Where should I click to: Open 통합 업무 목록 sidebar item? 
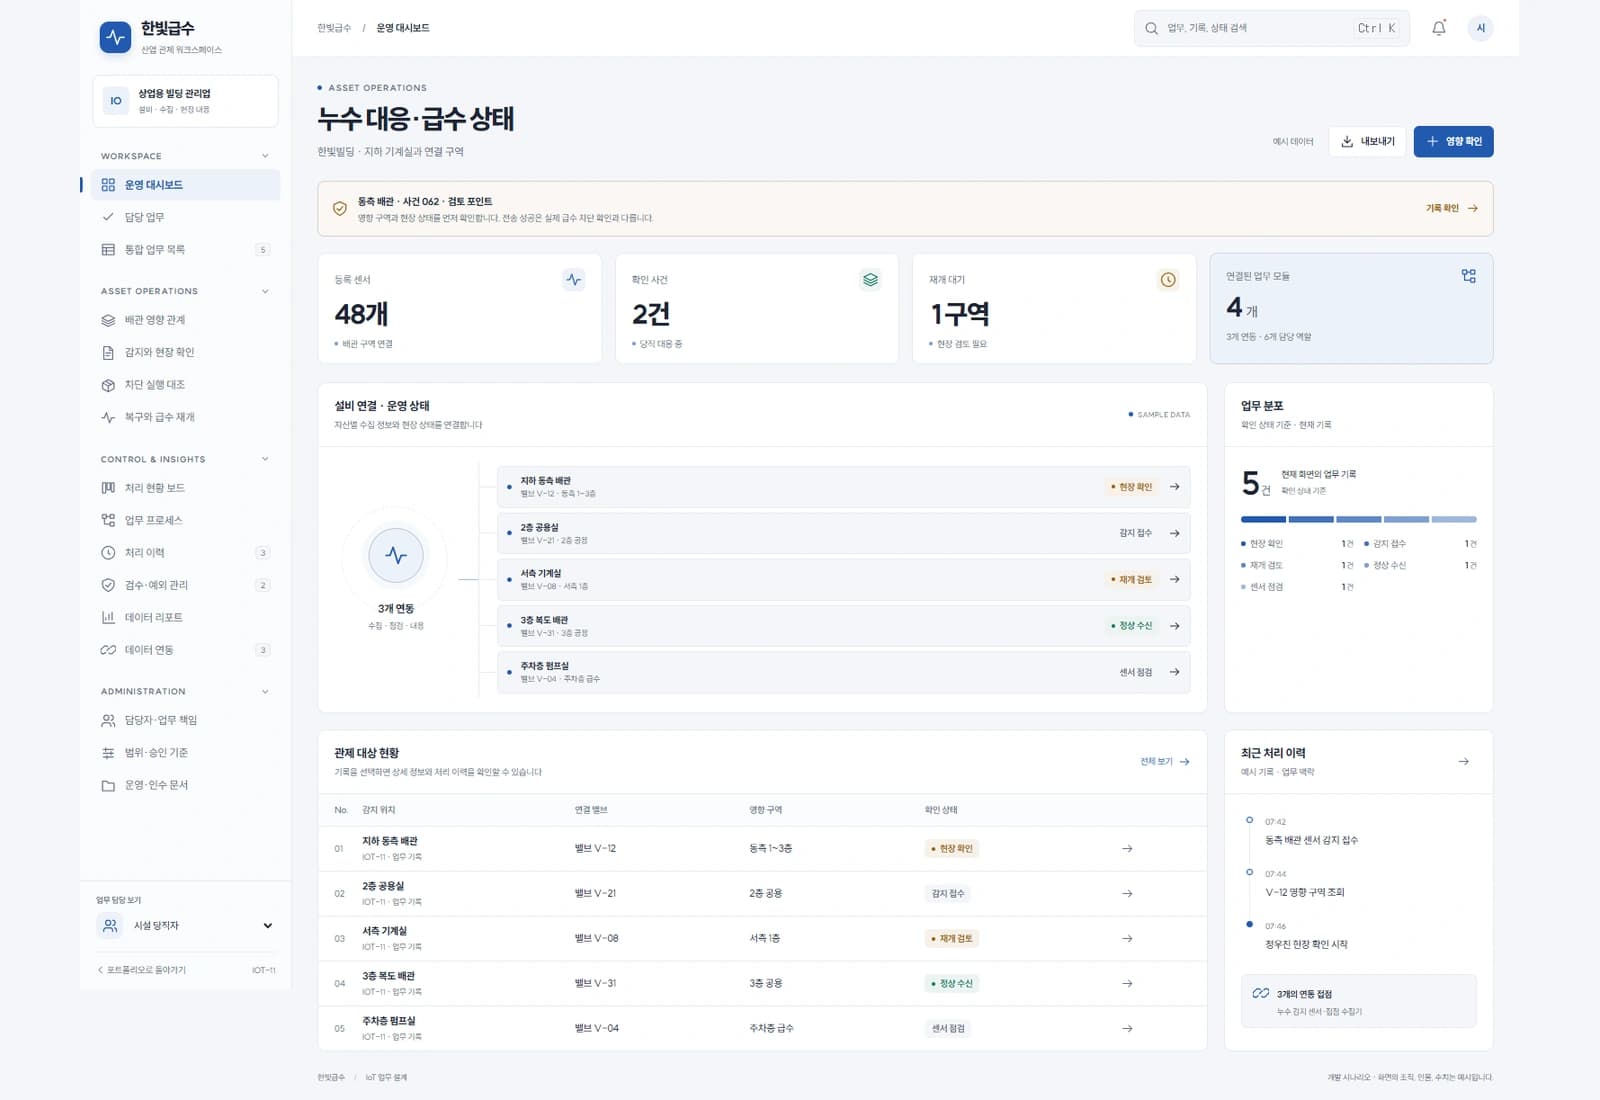(x=186, y=250)
